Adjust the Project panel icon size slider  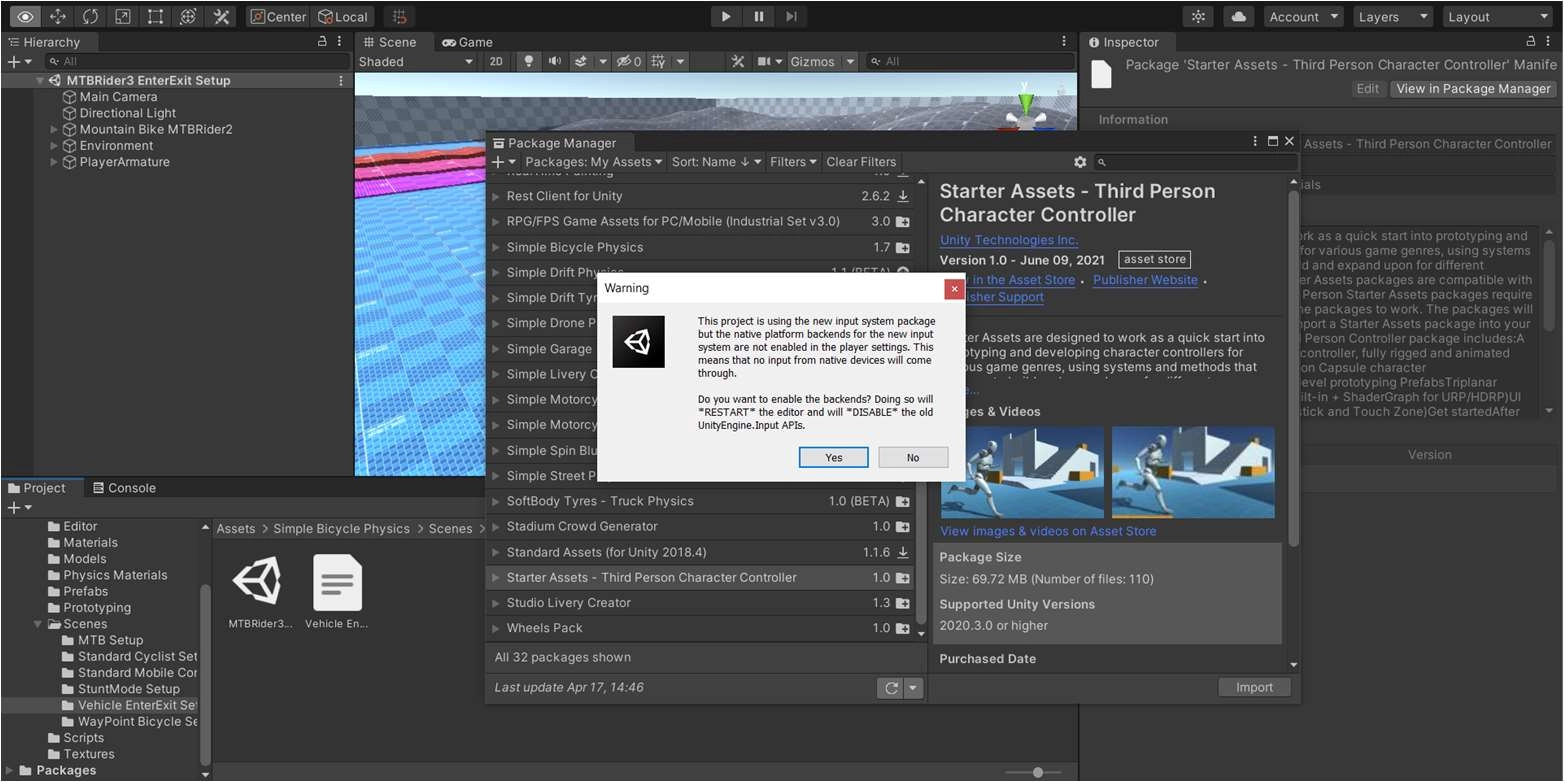pos(1037,772)
